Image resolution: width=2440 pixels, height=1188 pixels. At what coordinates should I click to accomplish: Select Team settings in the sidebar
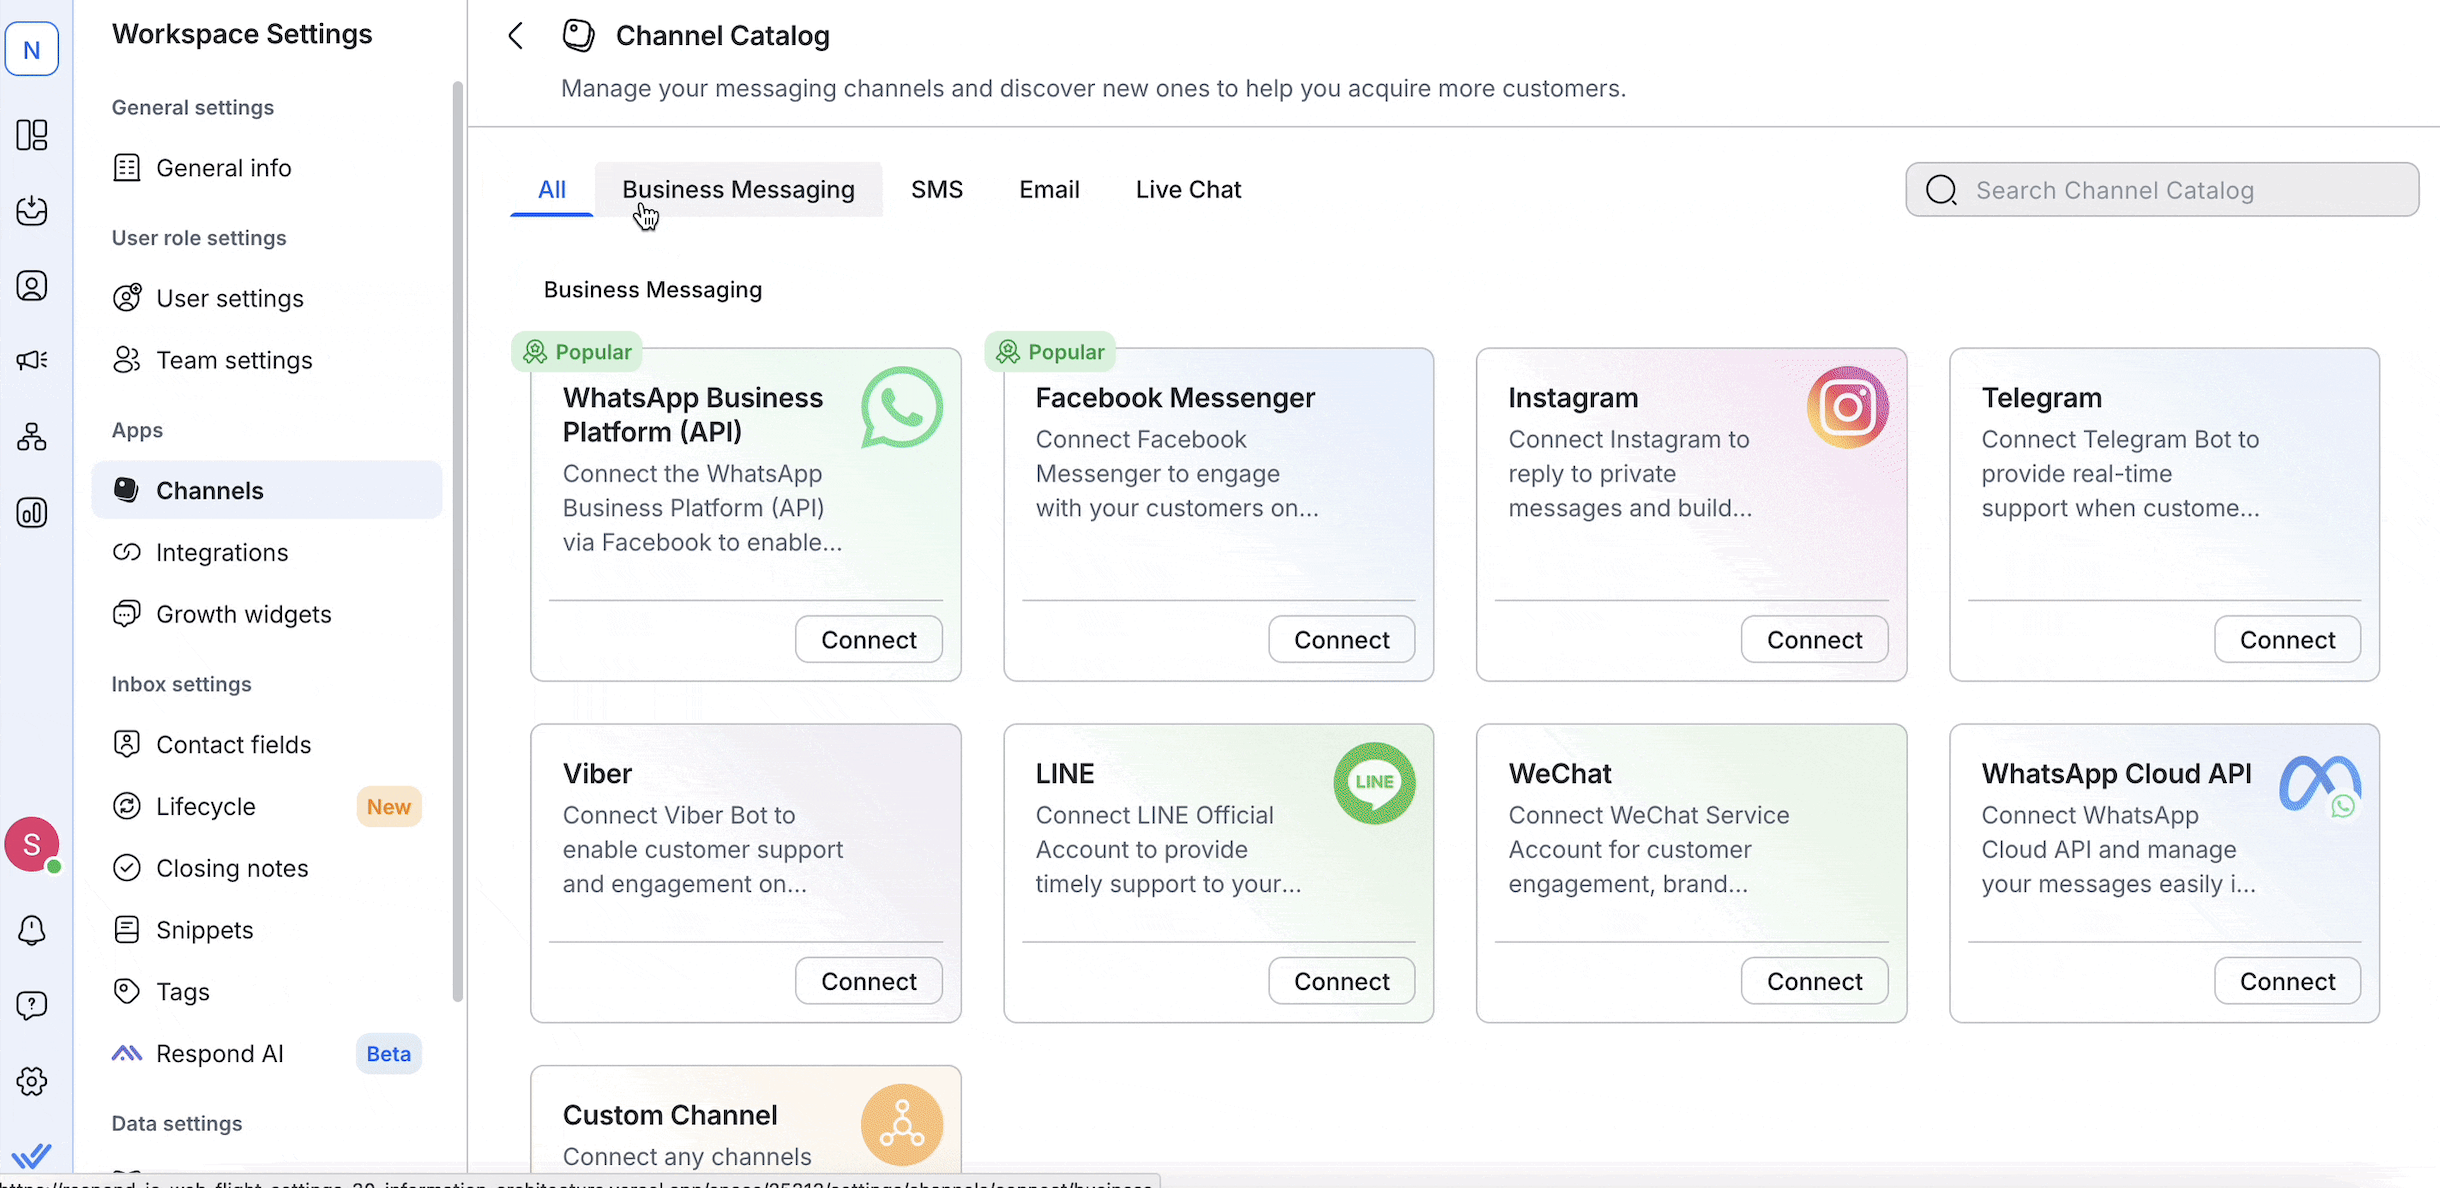tap(233, 360)
